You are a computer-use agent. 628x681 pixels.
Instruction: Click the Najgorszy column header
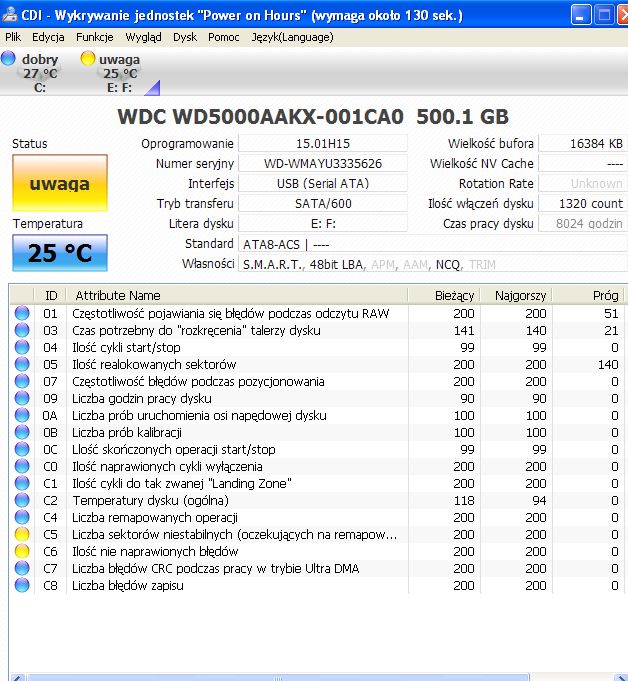pos(516,295)
